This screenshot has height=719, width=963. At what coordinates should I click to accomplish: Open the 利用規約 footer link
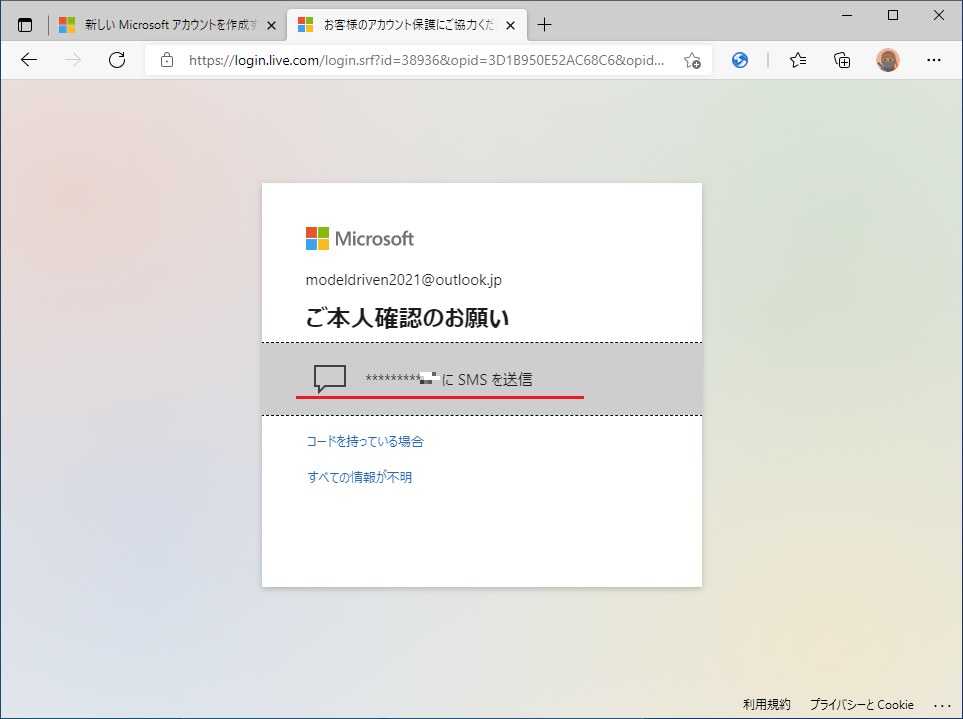click(x=766, y=704)
